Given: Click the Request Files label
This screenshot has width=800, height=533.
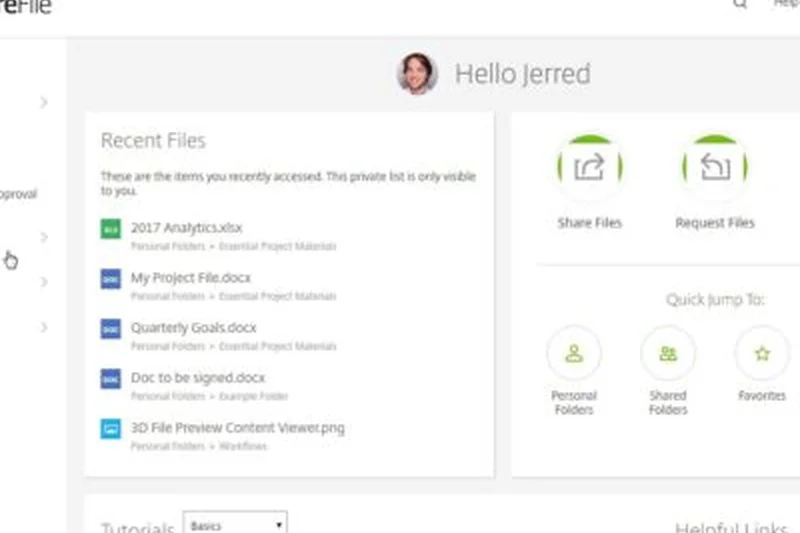Looking at the screenshot, I should [715, 223].
